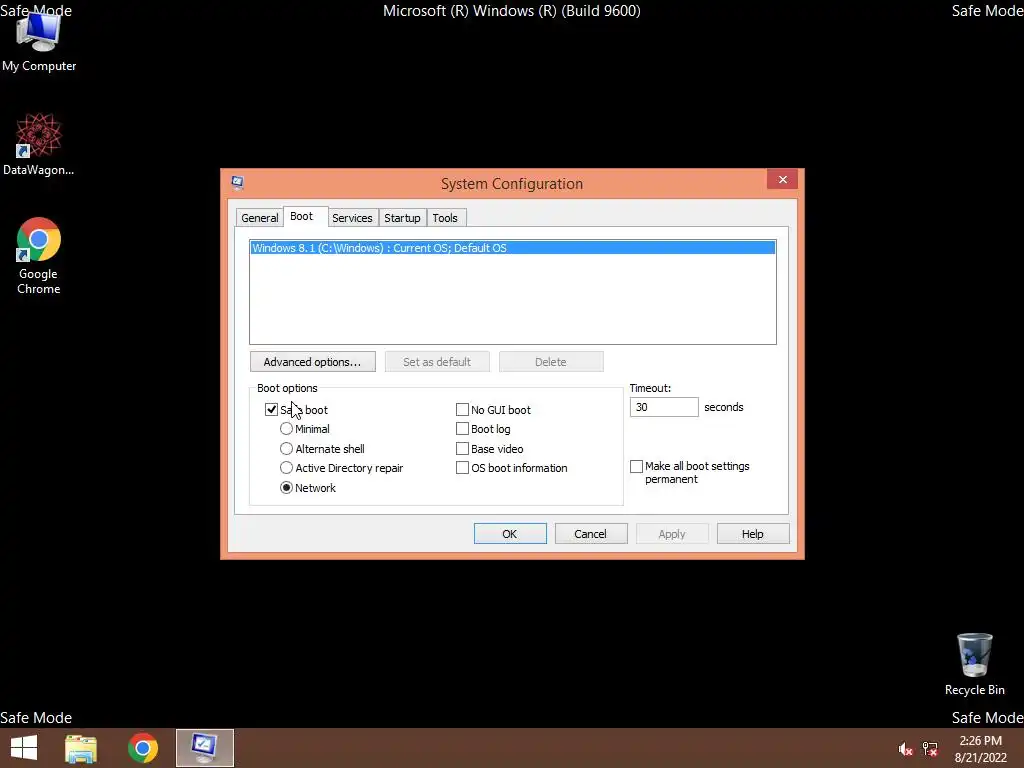This screenshot has height=768, width=1024.
Task: Select the Alternate shell option
Action: click(x=286, y=449)
